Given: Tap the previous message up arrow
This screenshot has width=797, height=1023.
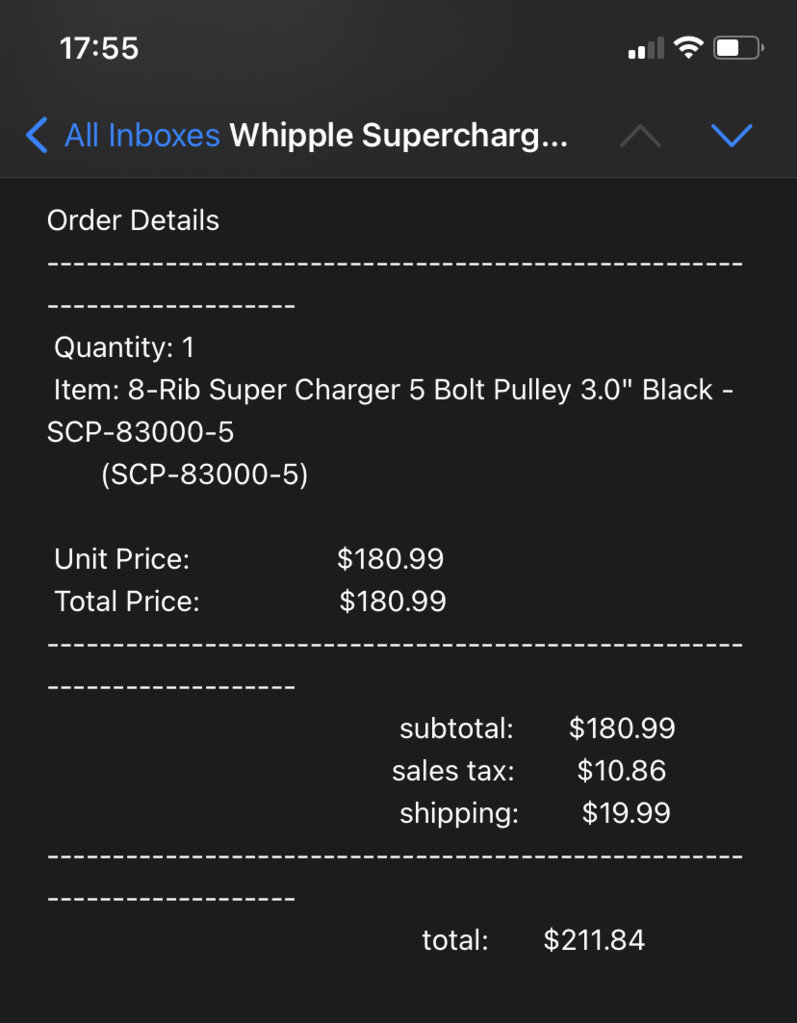Looking at the screenshot, I should click(640, 136).
